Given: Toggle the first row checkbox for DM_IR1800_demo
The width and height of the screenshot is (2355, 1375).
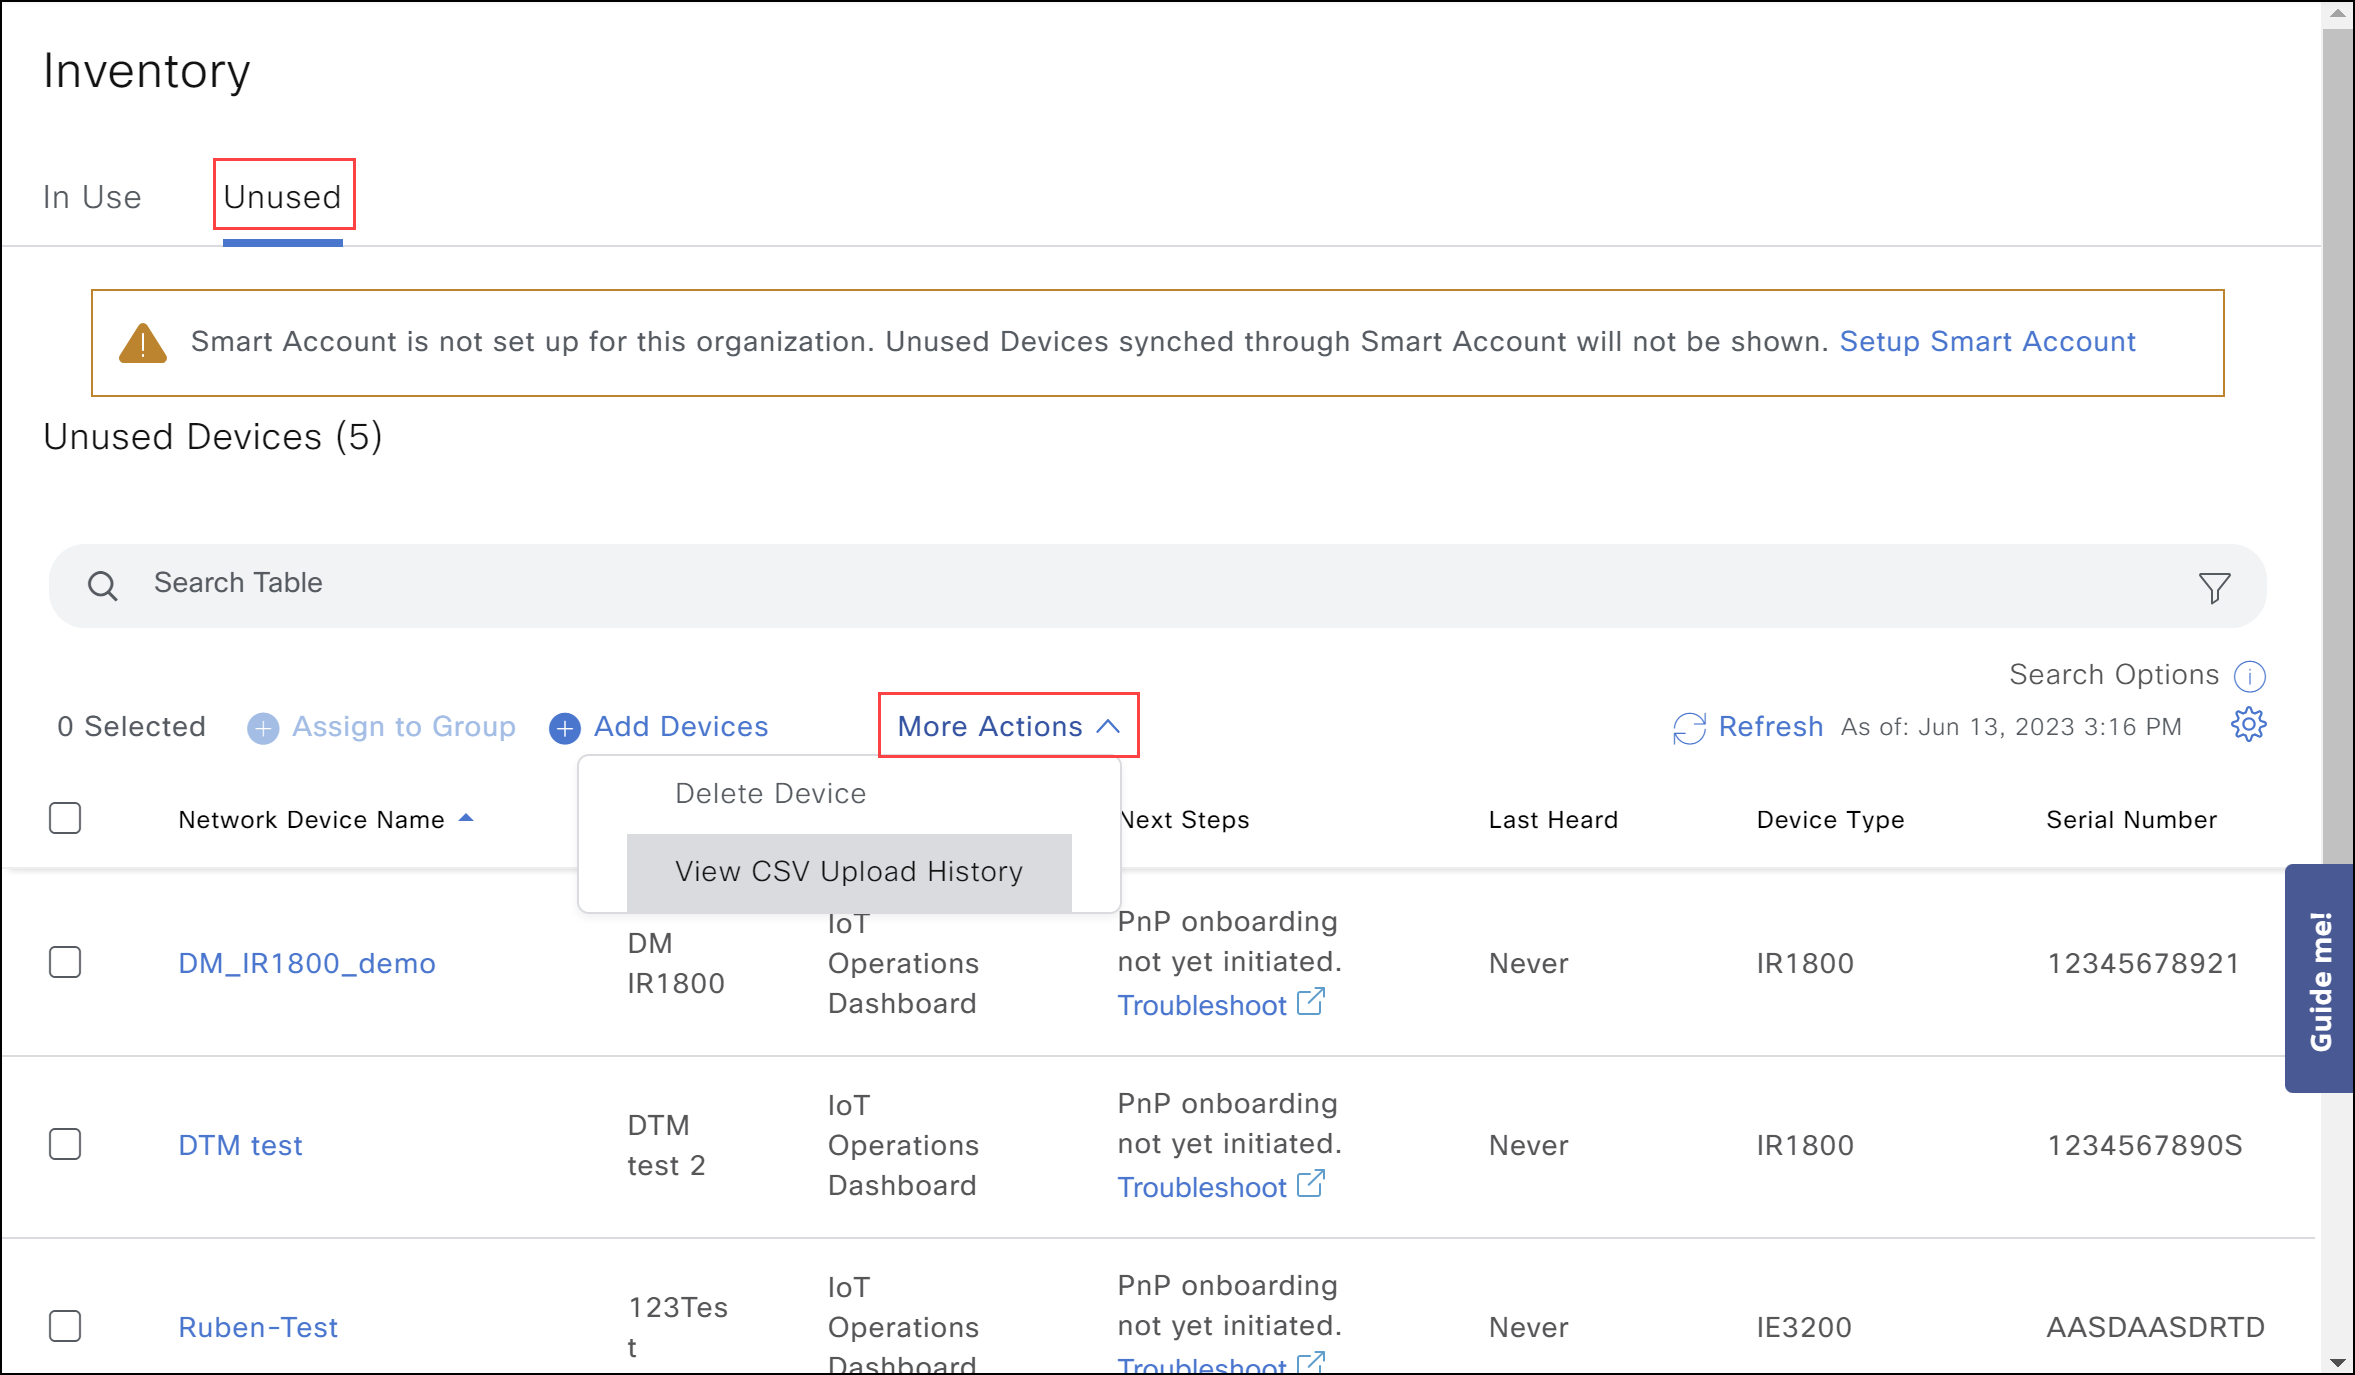Looking at the screenshot, I should click(65, 962).
